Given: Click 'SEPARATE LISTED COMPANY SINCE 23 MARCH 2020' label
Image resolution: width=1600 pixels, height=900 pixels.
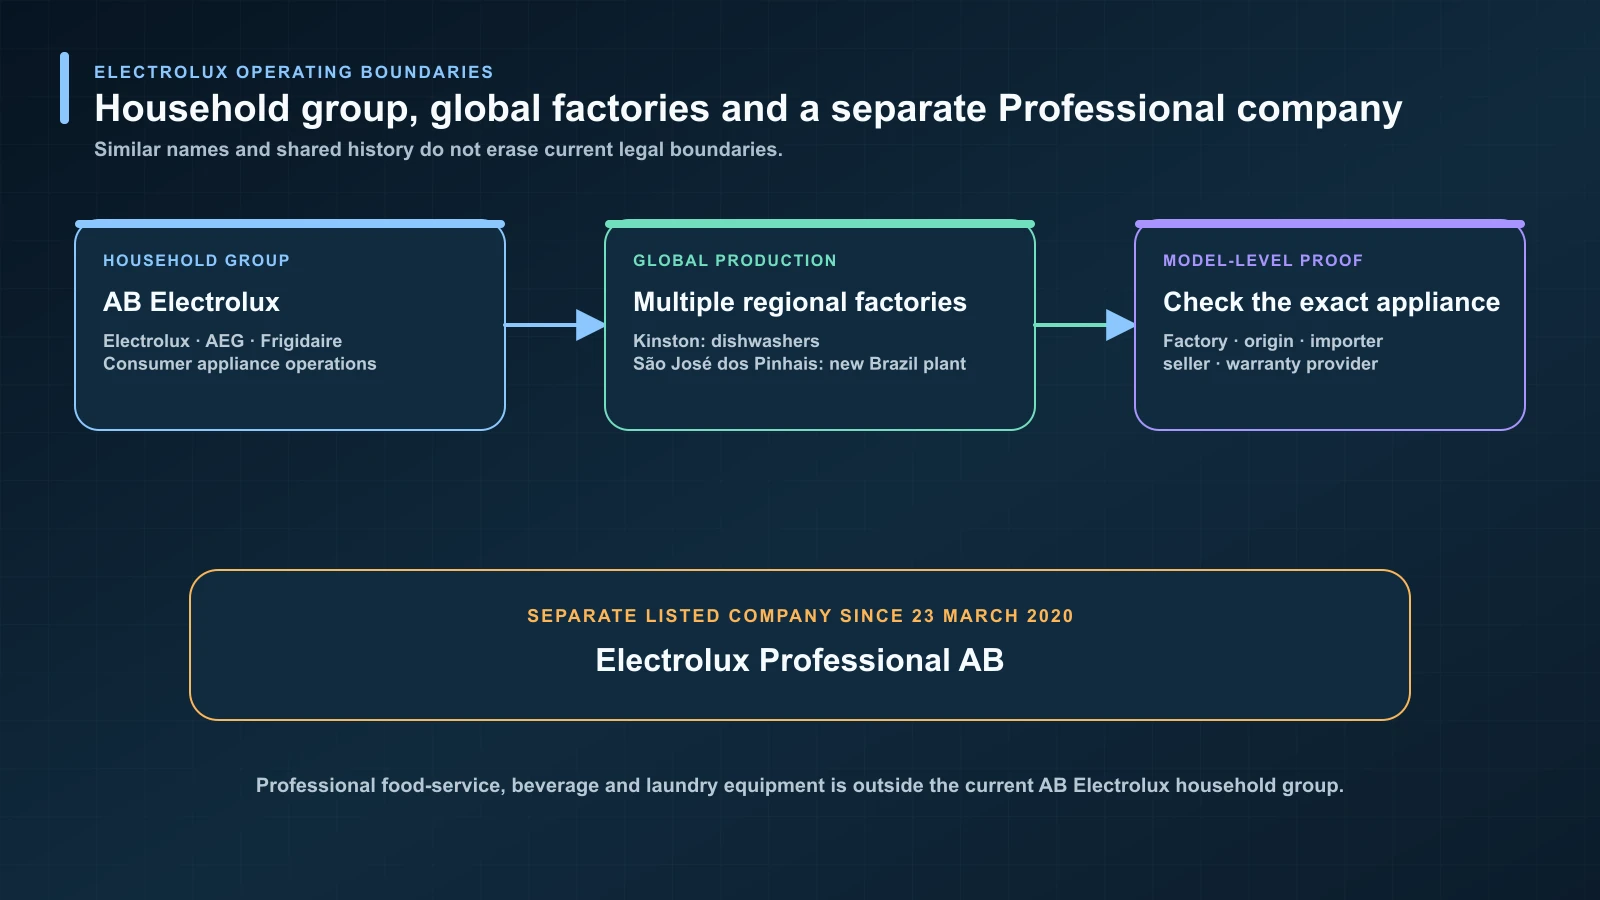Looking at the screenshot, I should click(x=800, y=616).
